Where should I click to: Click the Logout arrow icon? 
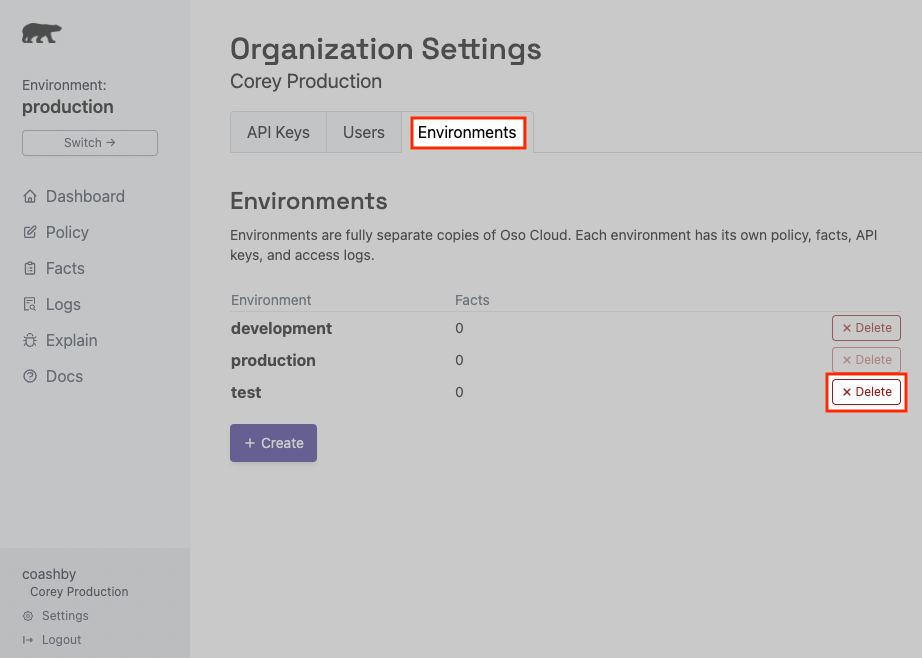tap(28, 640)
